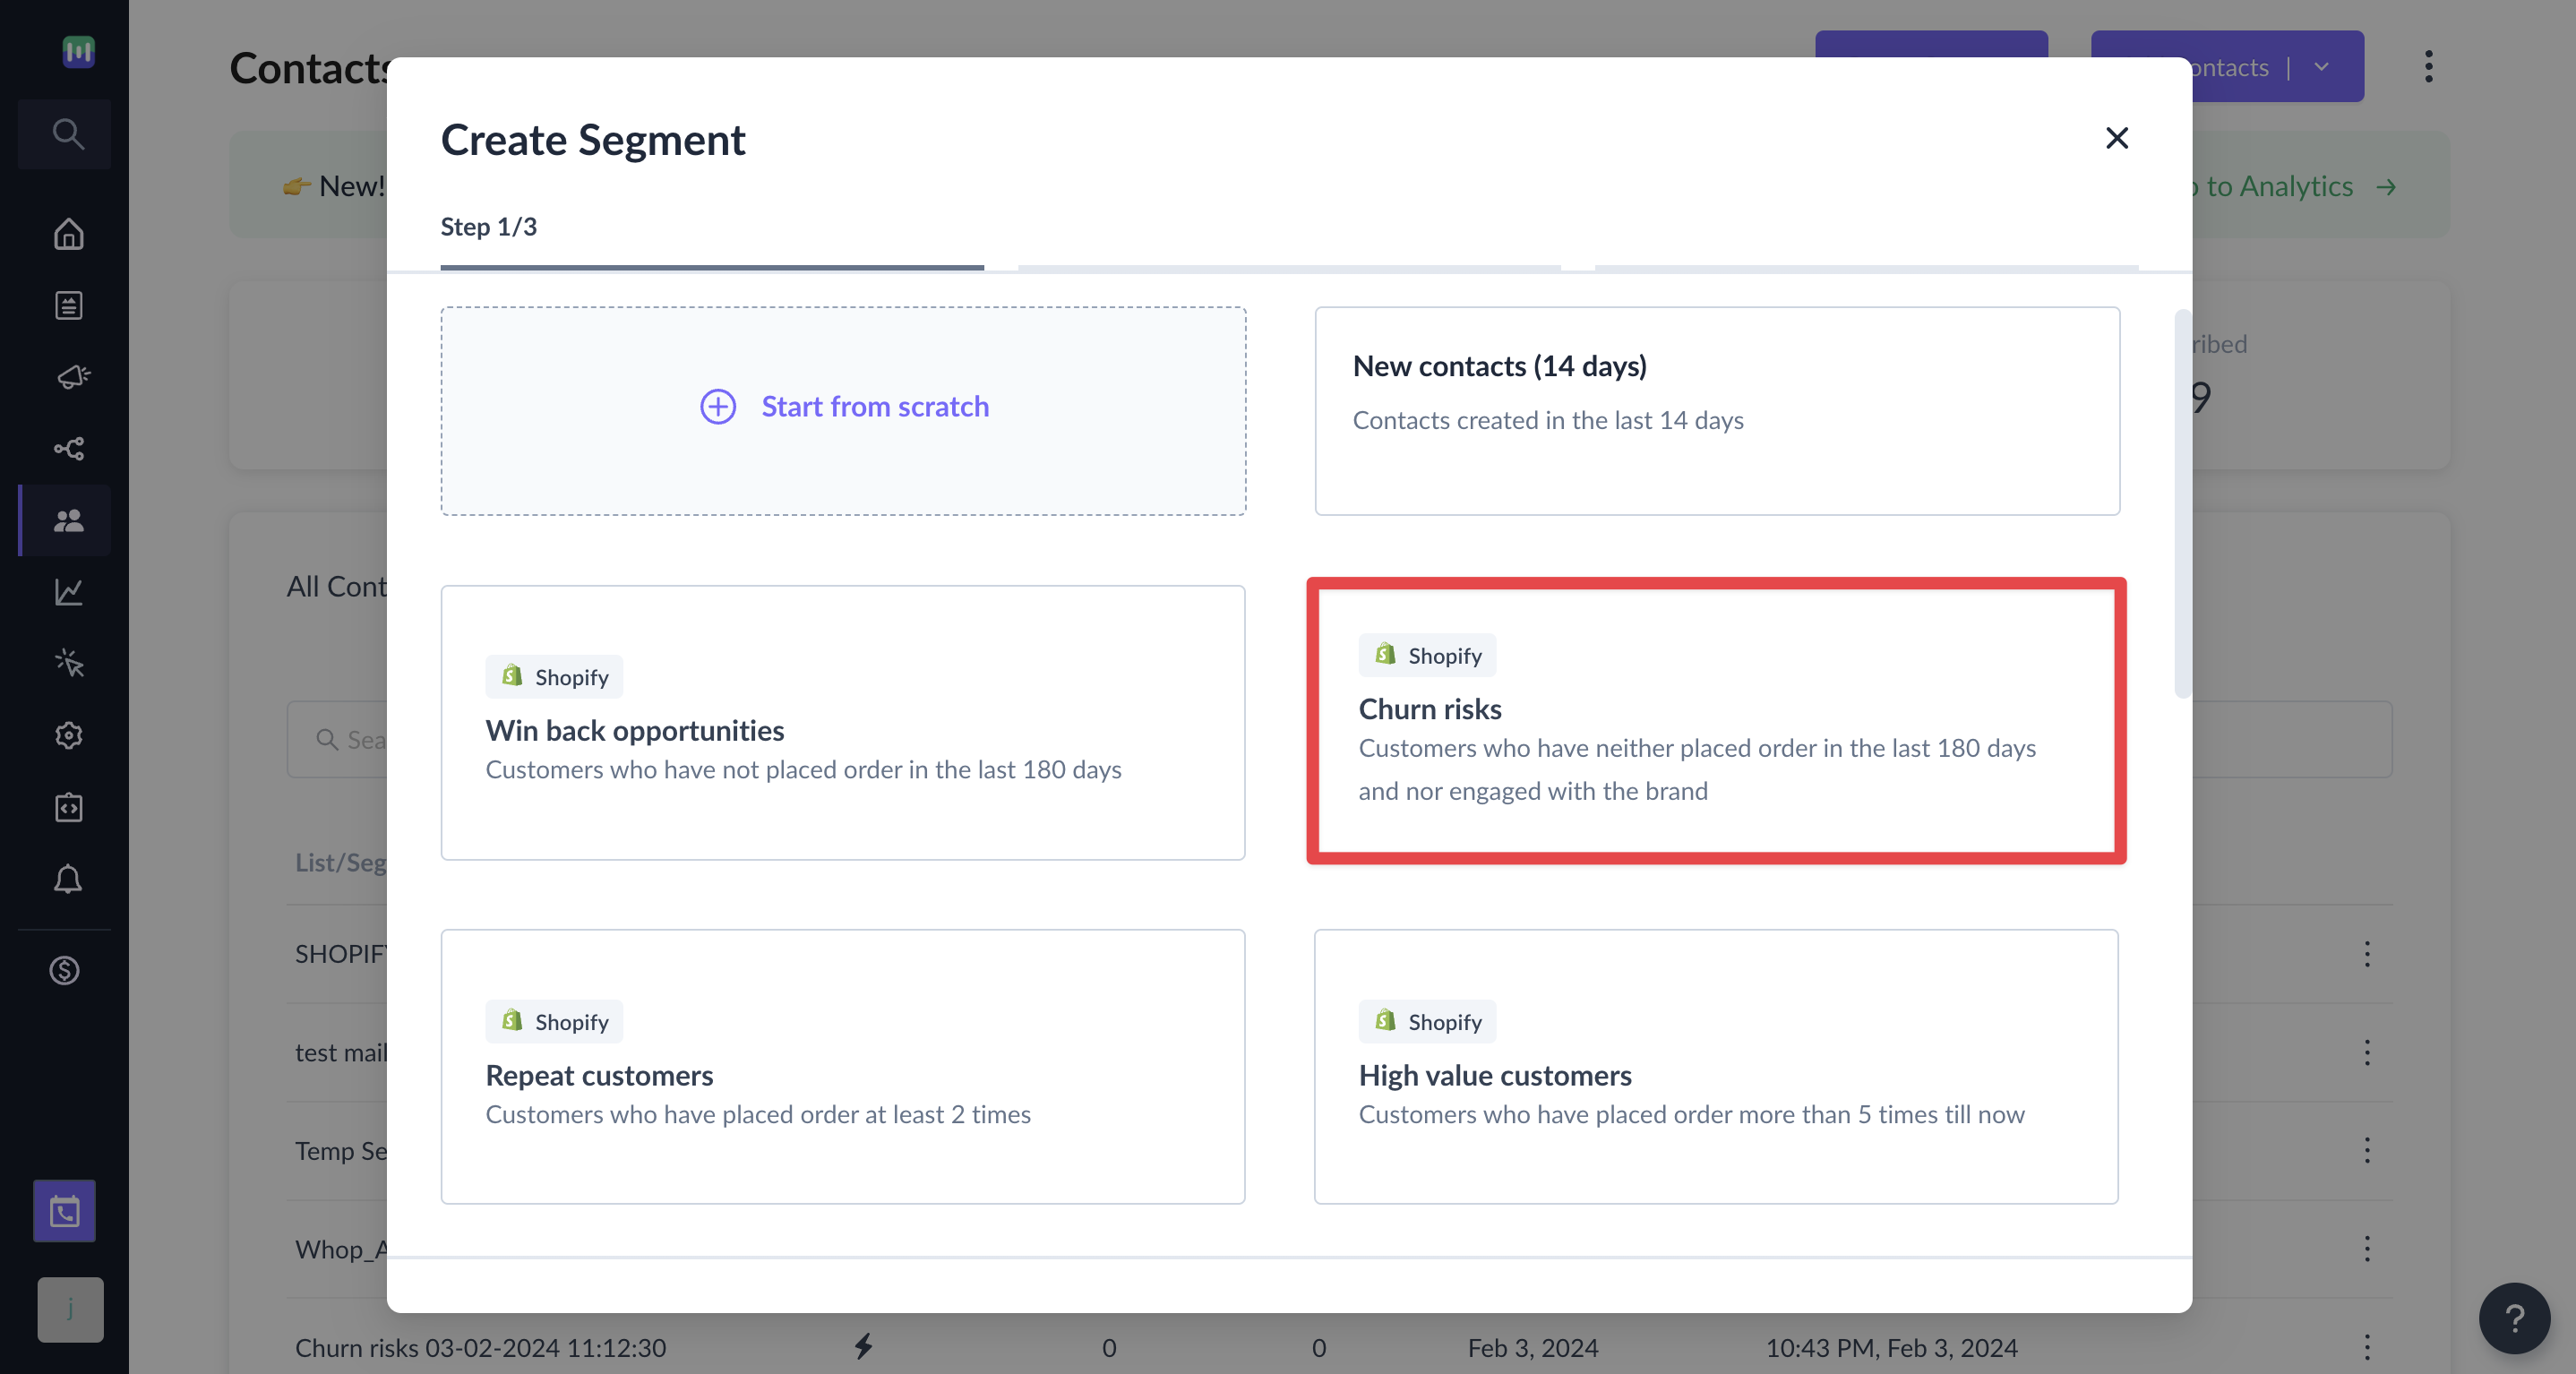Select Repeat customers Shopify template

coord(842,1066)
